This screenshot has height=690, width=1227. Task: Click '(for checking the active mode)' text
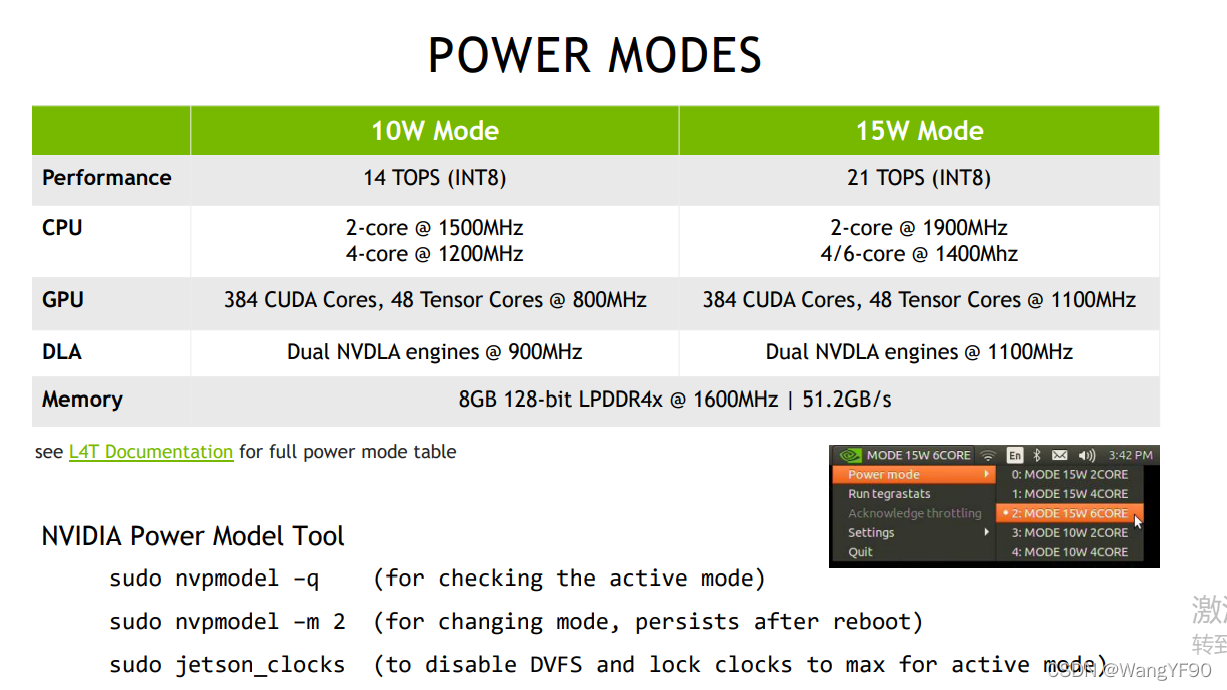point(570,578)
